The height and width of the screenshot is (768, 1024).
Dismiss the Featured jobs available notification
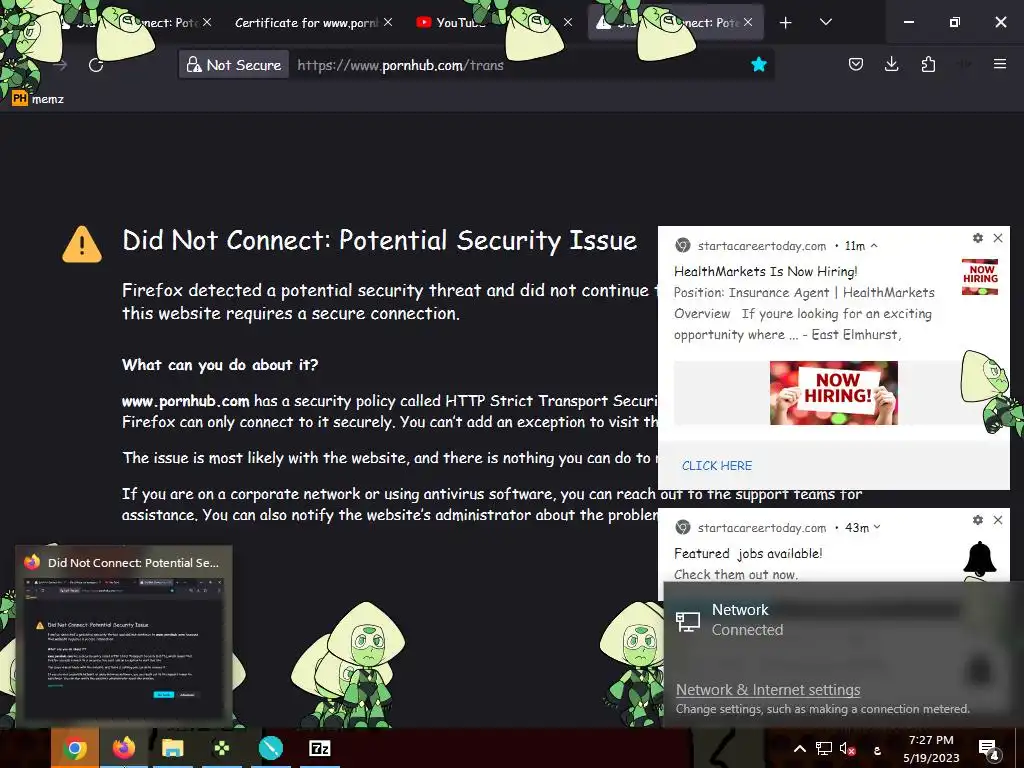[998, 520]
